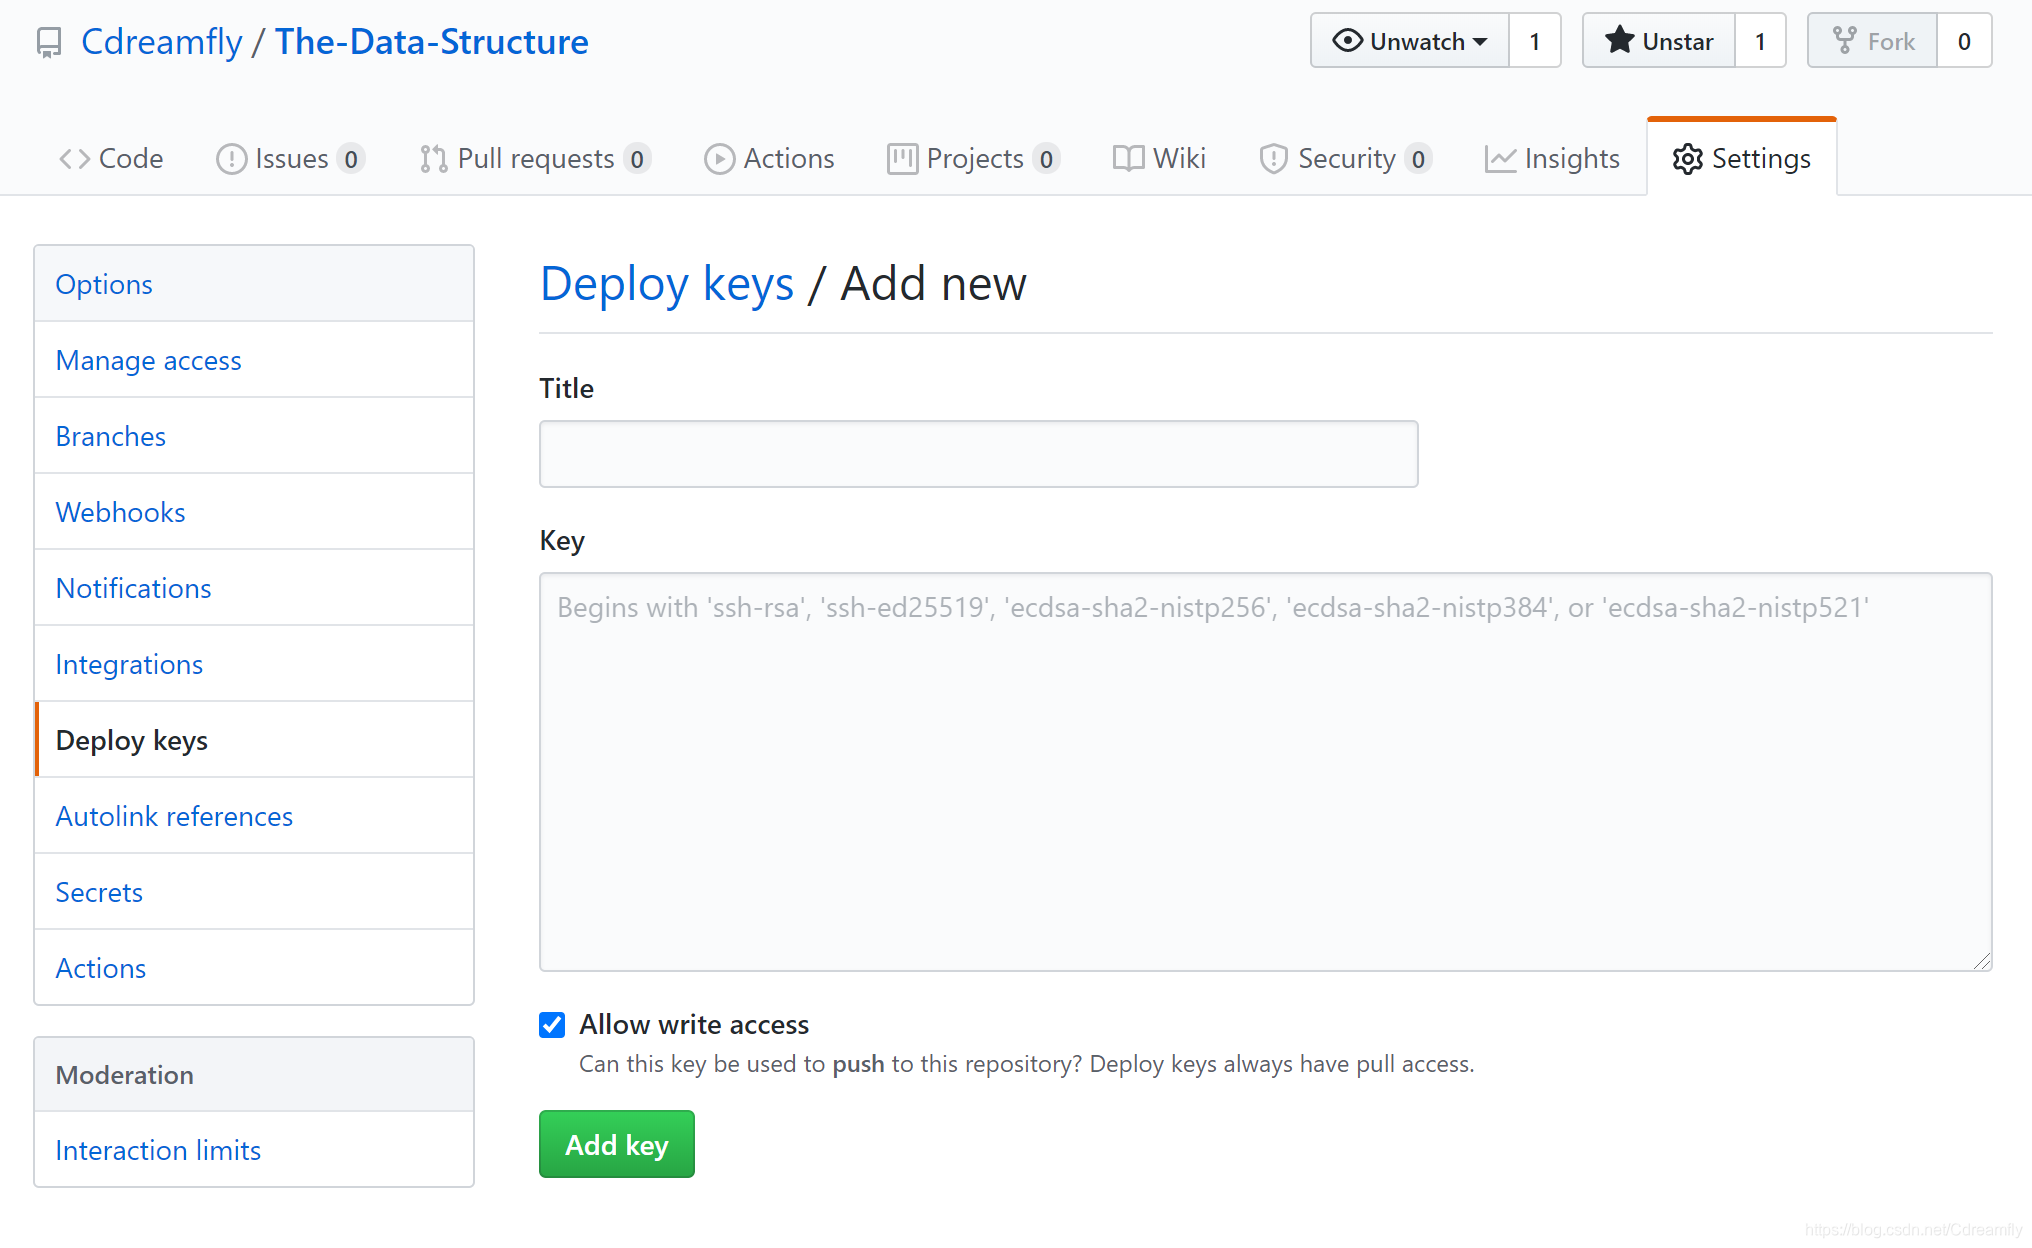Click the green Add key button

[616, 1144]
